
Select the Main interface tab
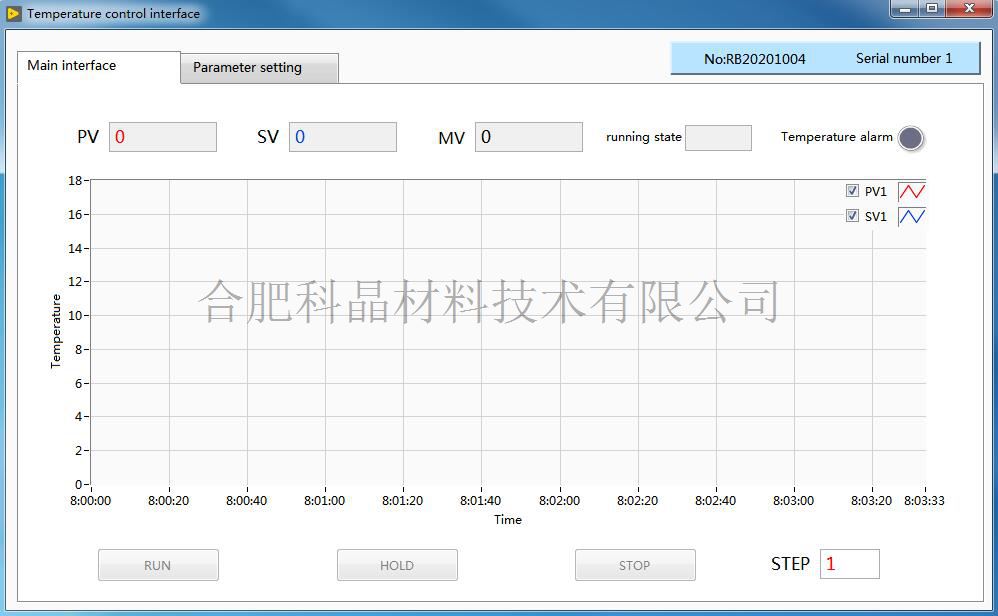click(98, 66)
